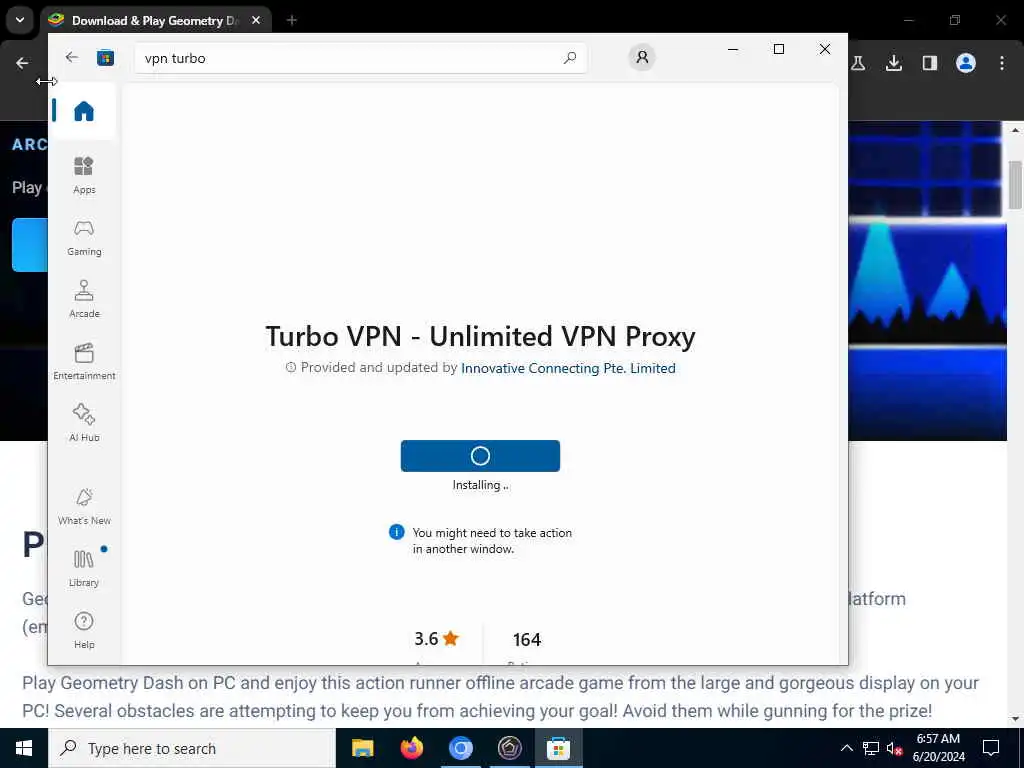This screenshot has height=768, width=1024.
Task: Minimize the Microsoft Store window
Action: point(733,49)
